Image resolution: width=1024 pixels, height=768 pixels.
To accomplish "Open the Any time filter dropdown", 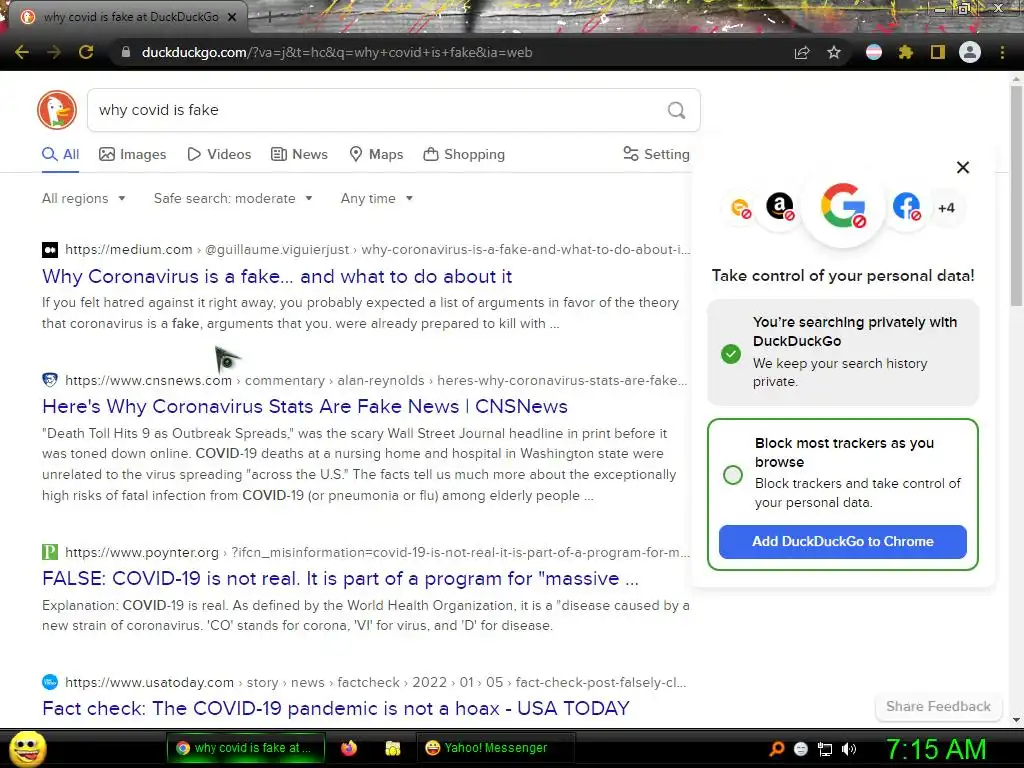I will pos(377,198).
